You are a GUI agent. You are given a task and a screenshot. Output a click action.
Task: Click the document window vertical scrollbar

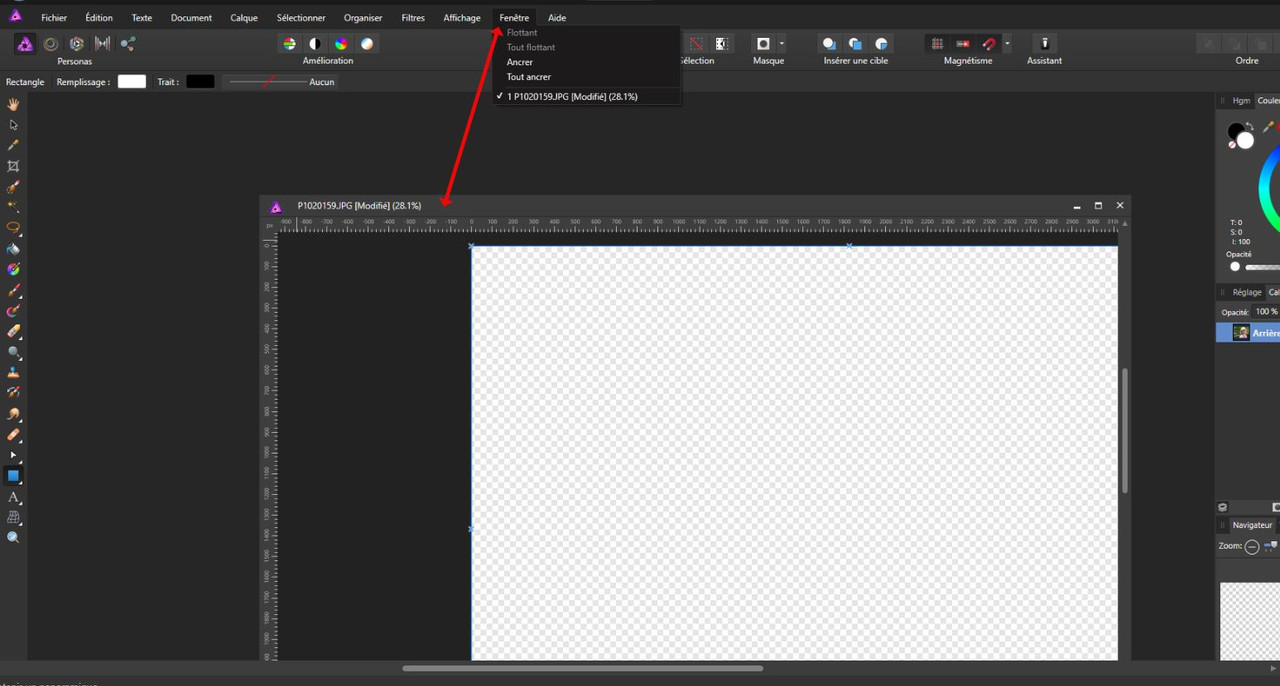pyautogui.click(x=1125, y=430)
